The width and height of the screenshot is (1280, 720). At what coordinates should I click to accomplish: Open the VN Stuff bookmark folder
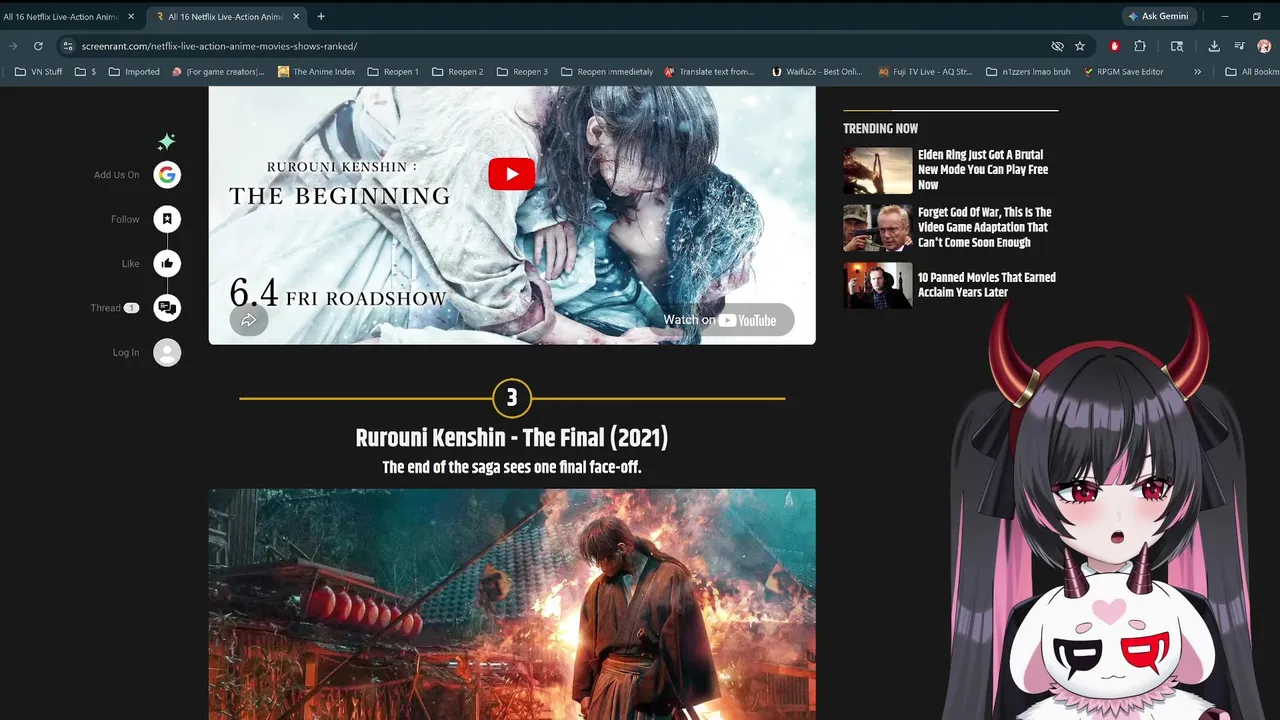tap(39, 72)
